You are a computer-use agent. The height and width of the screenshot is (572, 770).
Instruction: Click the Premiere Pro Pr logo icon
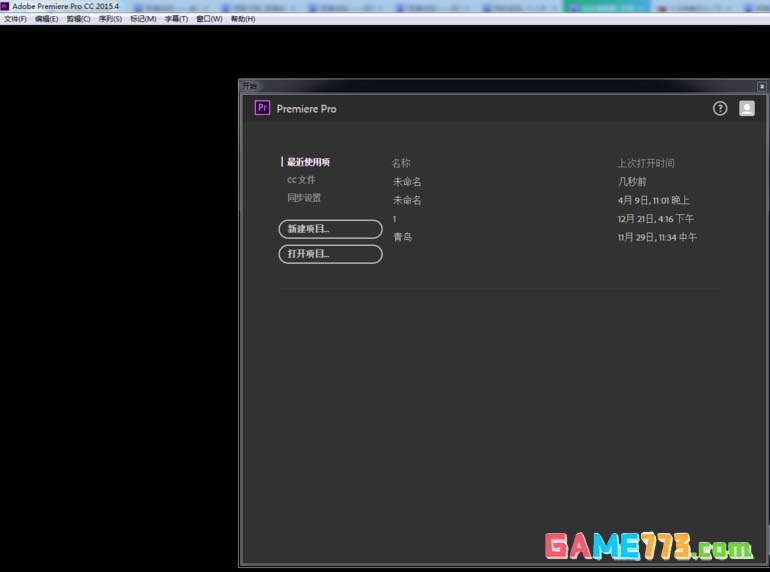tap(262, 108)
